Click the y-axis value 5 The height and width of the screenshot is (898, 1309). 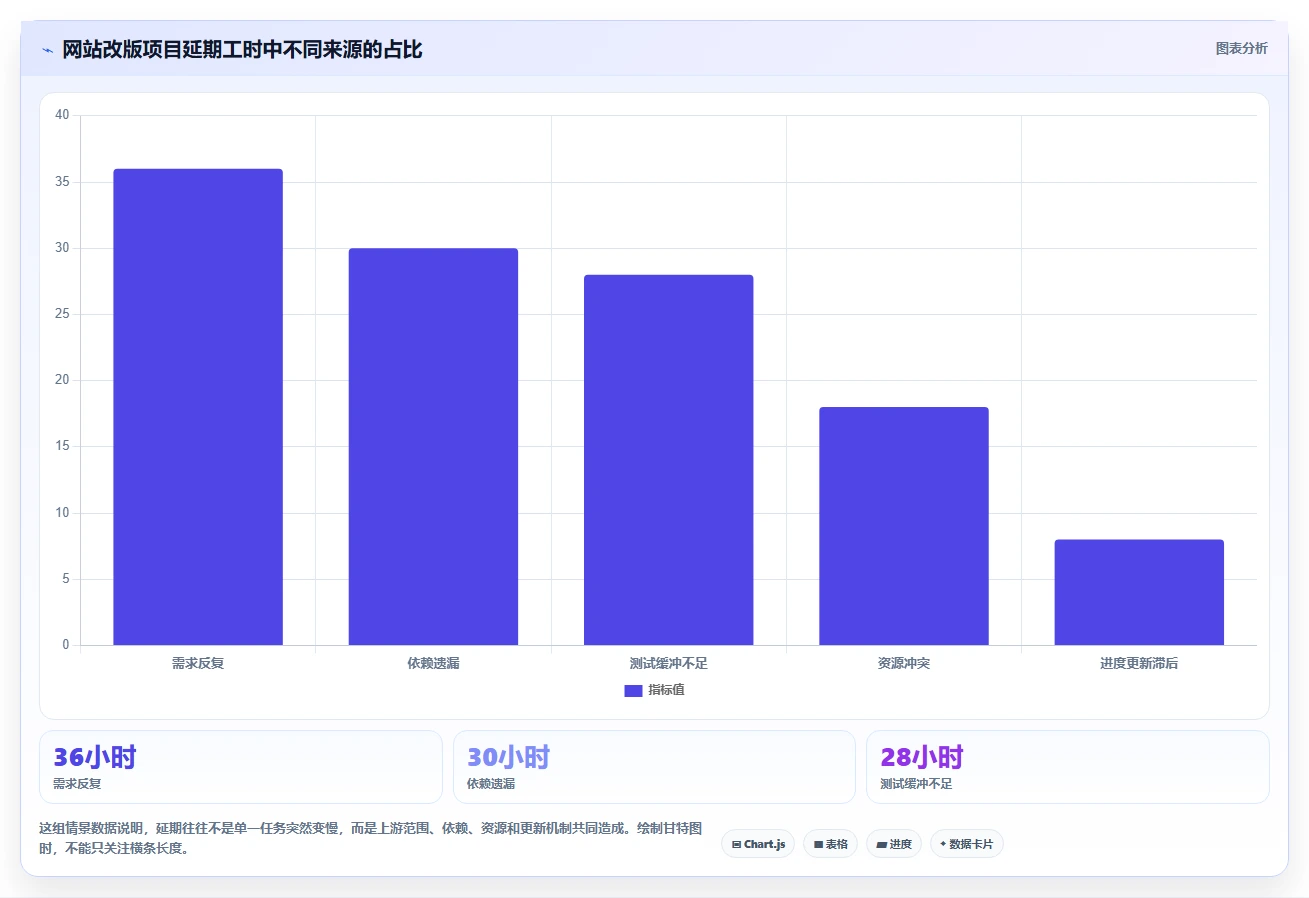pos(66,579)
